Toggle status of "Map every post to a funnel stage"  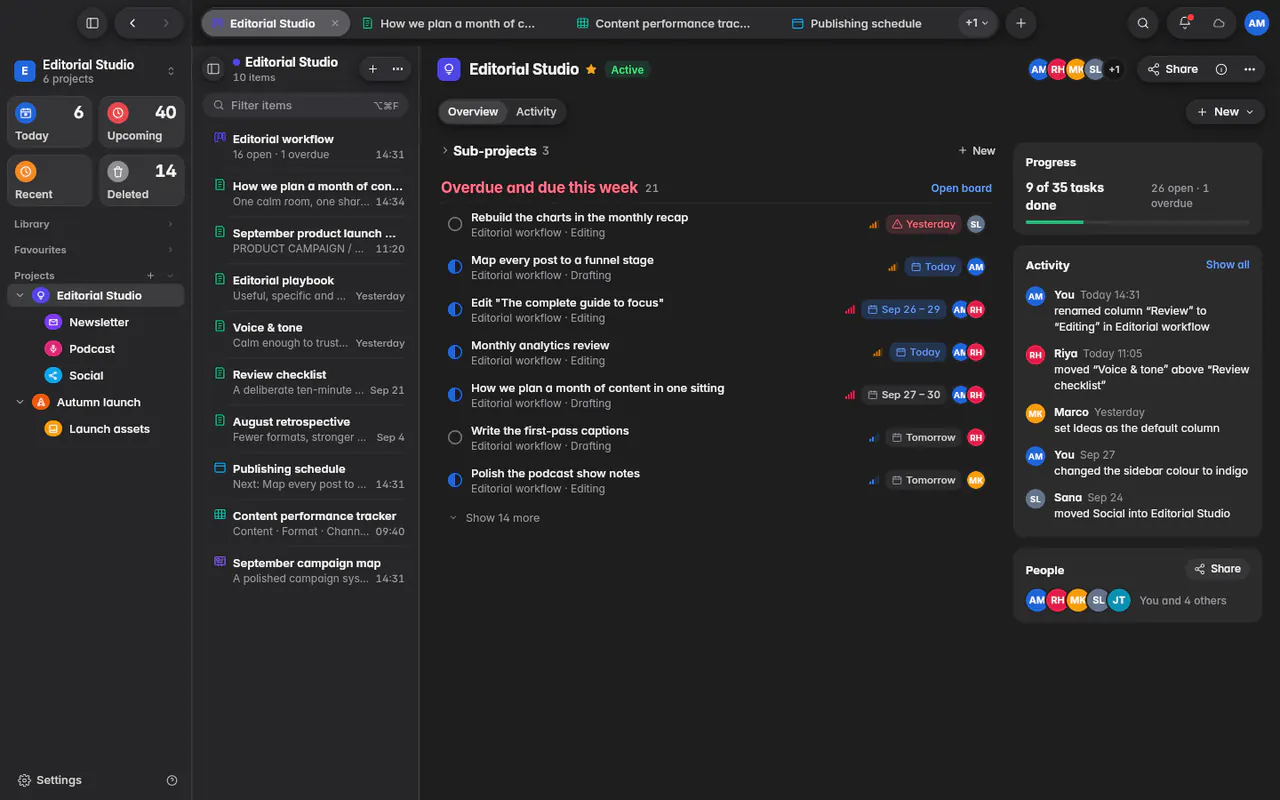click(455, 267)
